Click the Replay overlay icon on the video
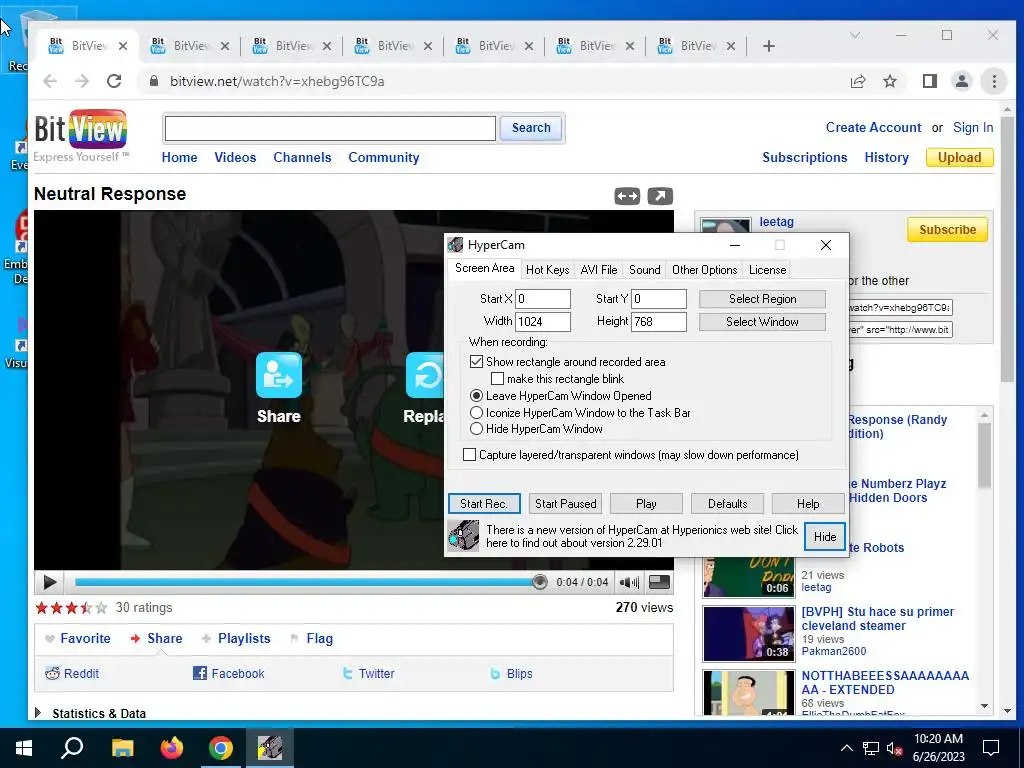The height and width of the screenshot is (768, 1024). coord(424,375)
